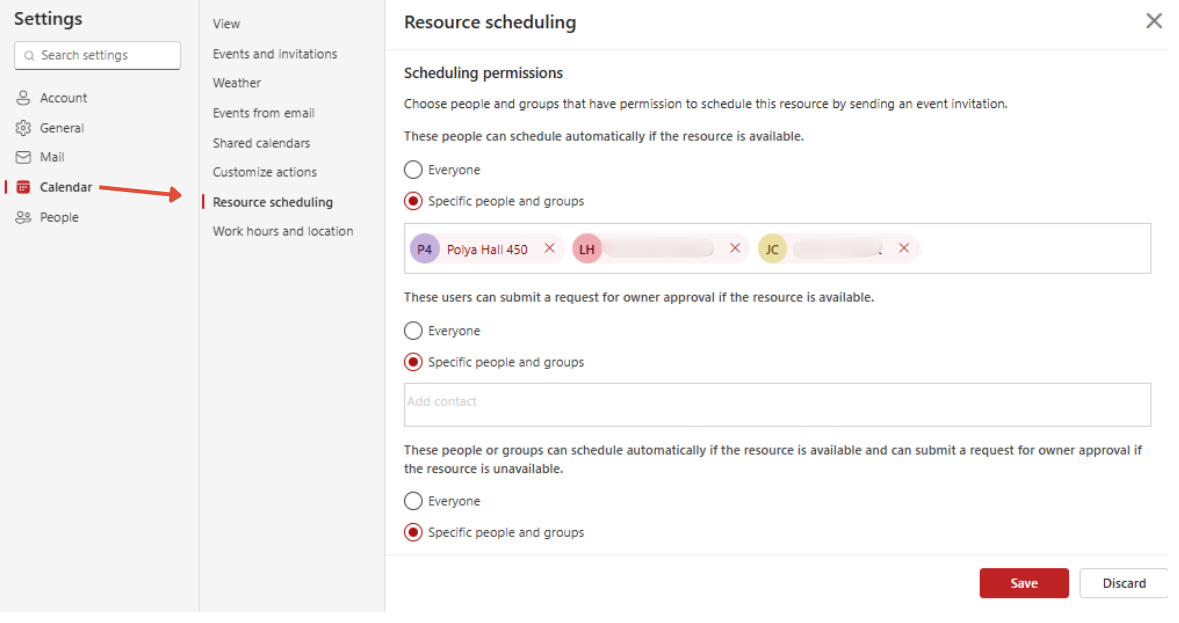
Task: Select Everyone under schedule-or-request section
Action: (x=413, y=501)
